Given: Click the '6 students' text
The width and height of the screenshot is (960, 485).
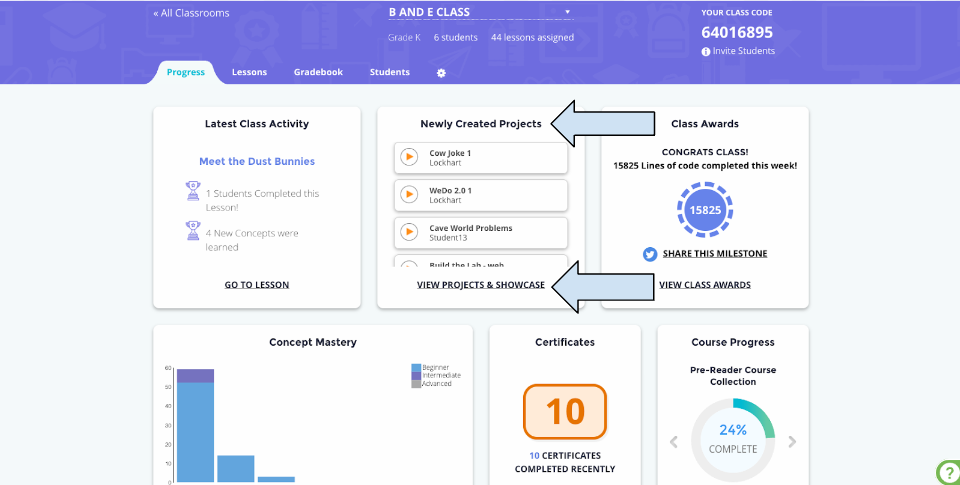Looking at the screenshot, I should [x=456, y=37].
